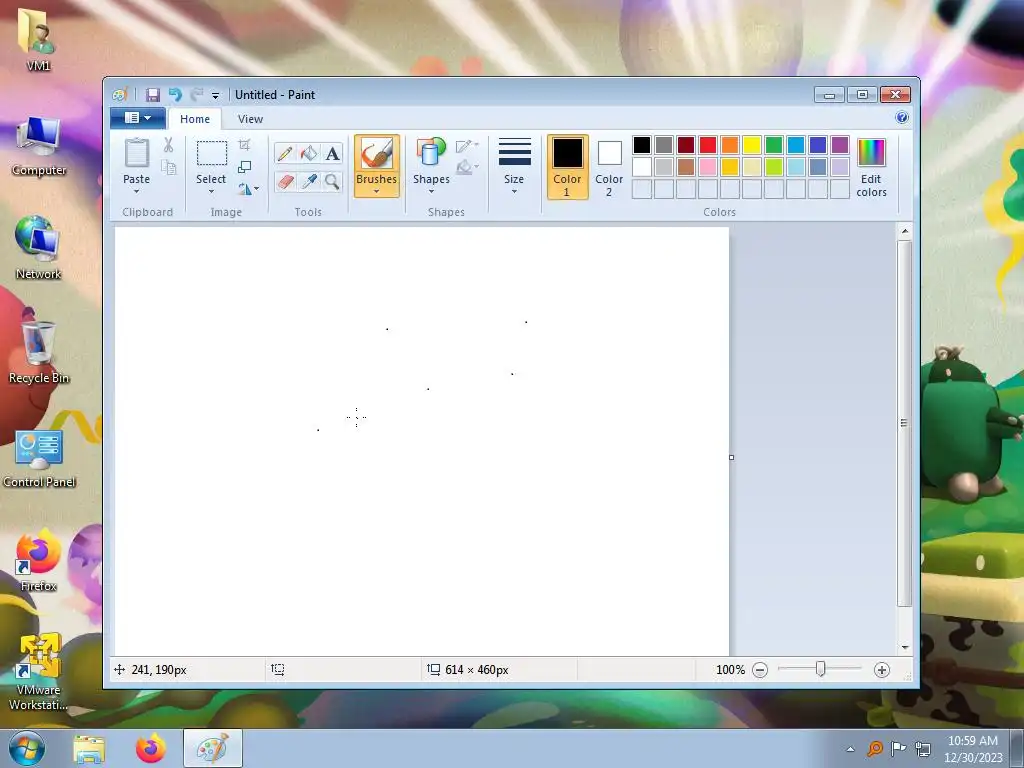This screenshot has width=1024, height=768.
Task: Click the Windows Start orb
Action: (x=26, y=748)
